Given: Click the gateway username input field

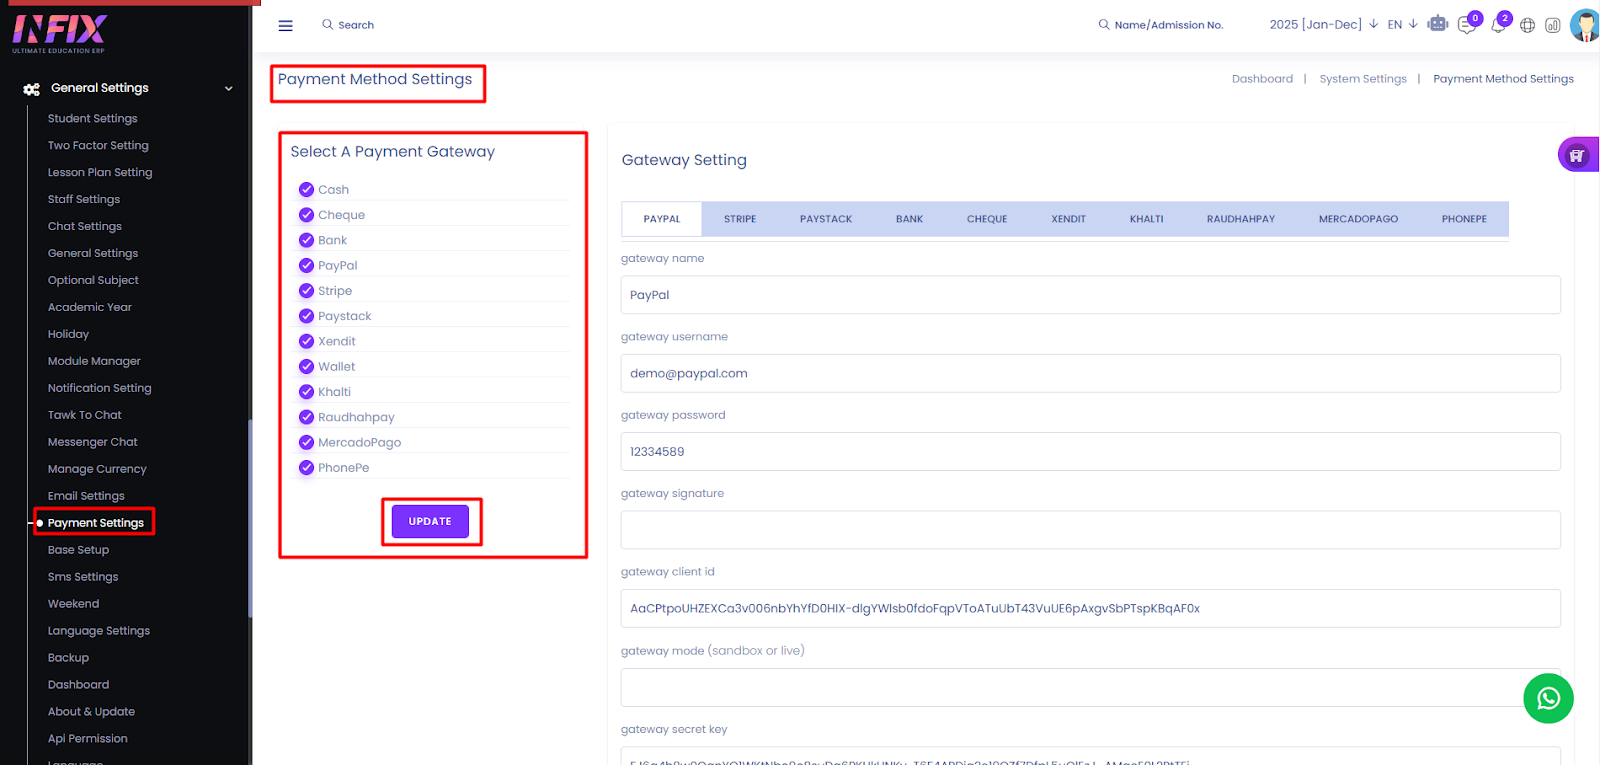Looking at the screenshot, I should pyautogui.click(x=1090, y=373).
